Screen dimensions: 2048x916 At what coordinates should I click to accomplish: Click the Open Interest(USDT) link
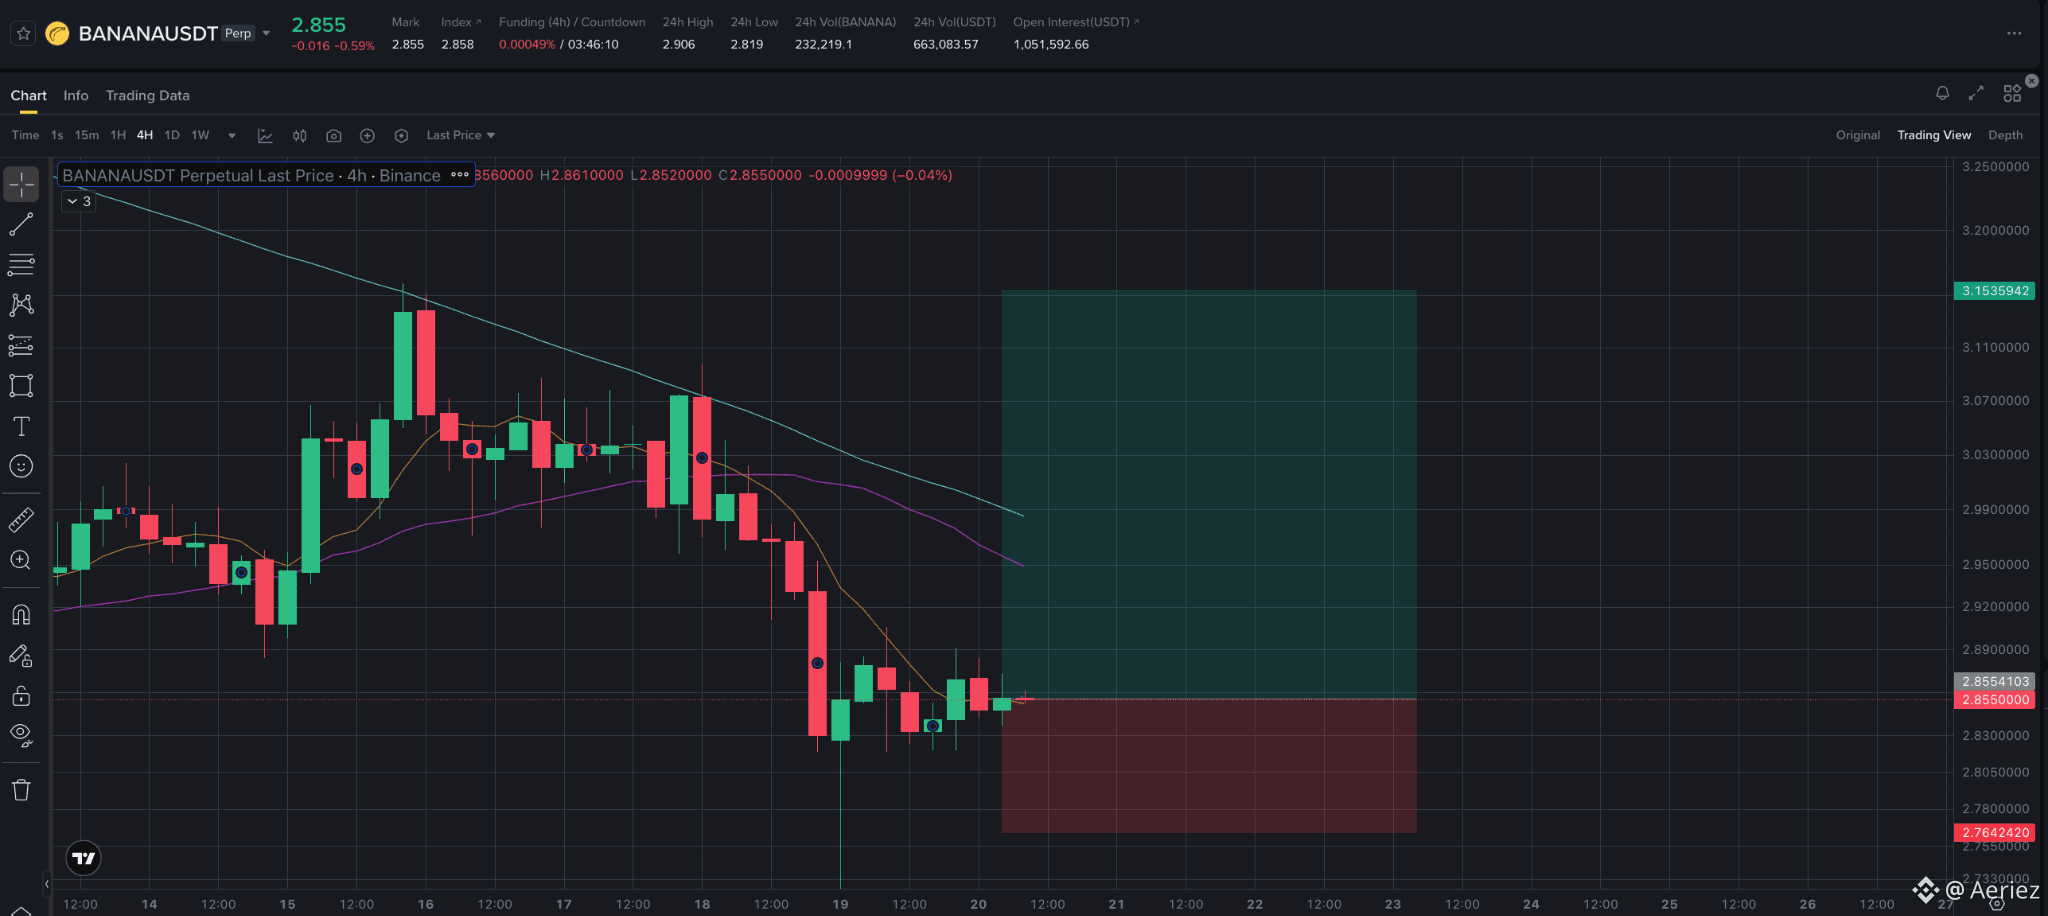click(1076, 22)
